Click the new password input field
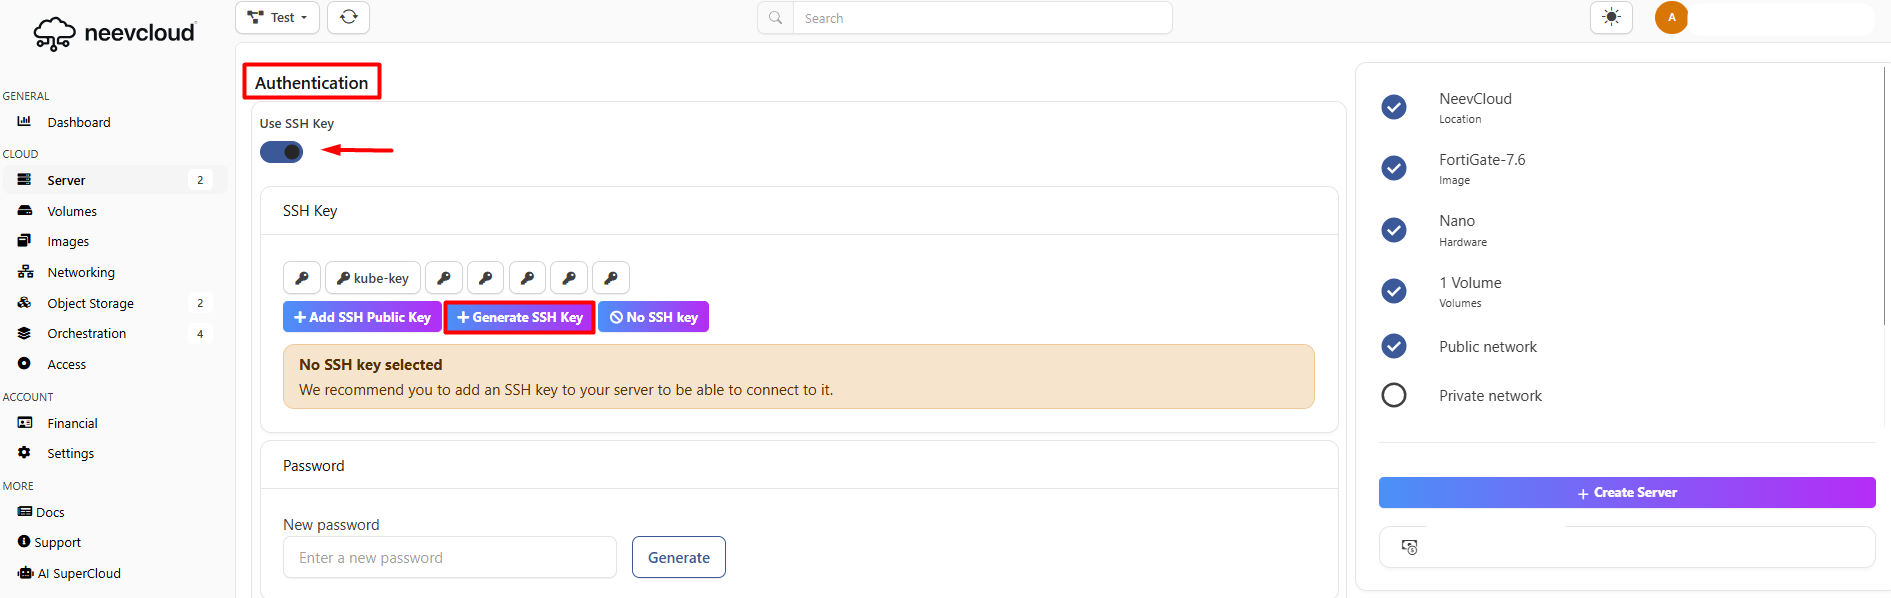1891x598 pixels. (x=450, y=557)
